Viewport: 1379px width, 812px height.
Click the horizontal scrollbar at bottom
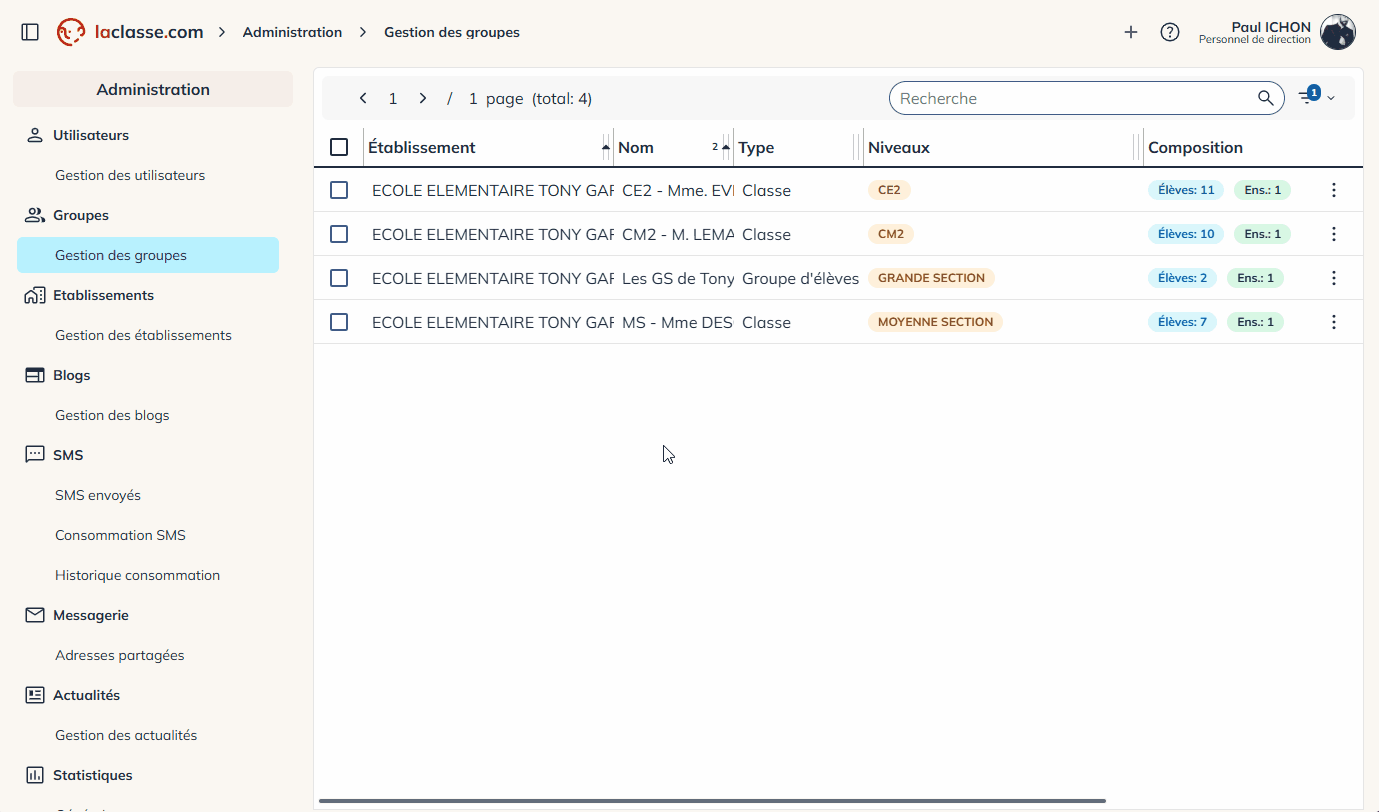click(x=712, y=801)
